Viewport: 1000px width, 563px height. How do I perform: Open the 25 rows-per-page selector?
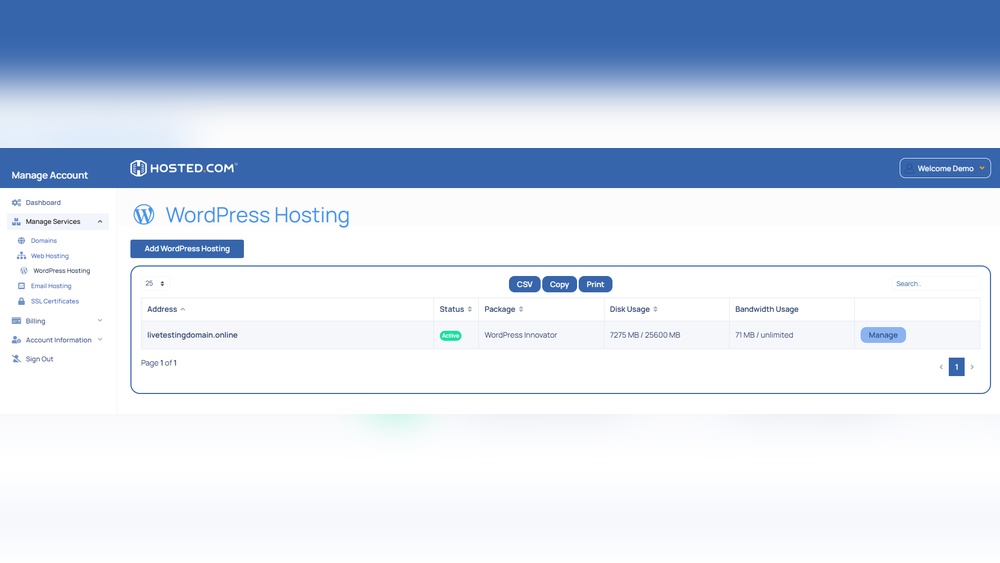click(x=154, y=283)
